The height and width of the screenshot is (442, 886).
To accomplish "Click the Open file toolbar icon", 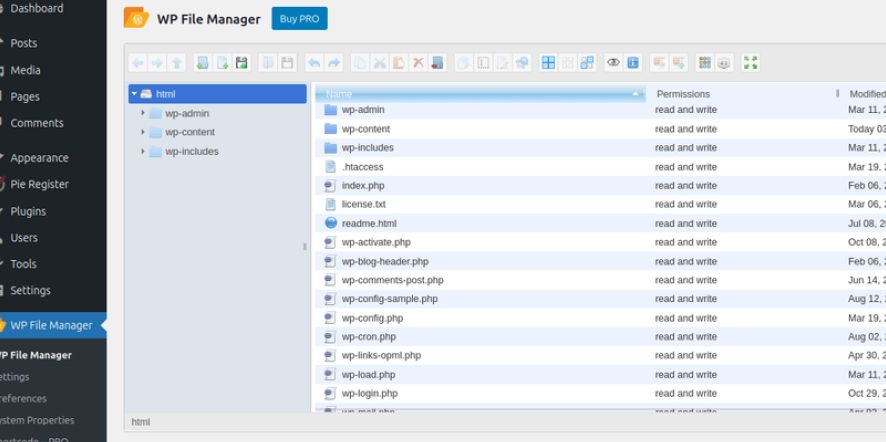I will coord(268,63).
